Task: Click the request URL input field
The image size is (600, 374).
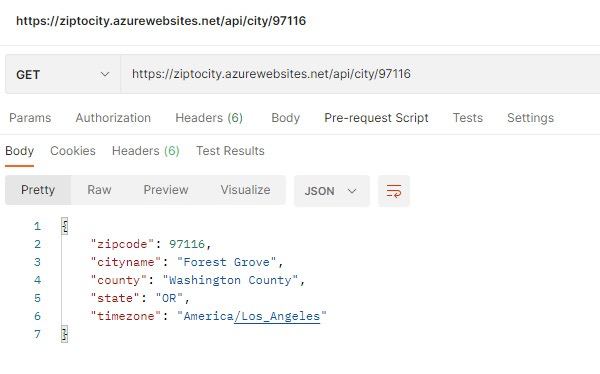Action: pos(360,74)
